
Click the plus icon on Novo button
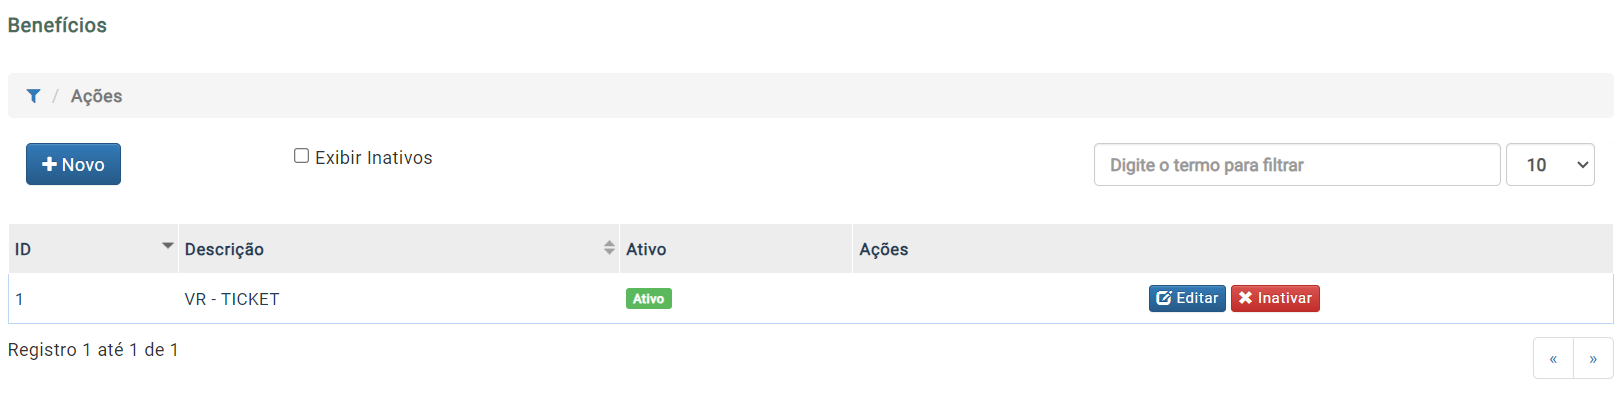coord(49,164)
